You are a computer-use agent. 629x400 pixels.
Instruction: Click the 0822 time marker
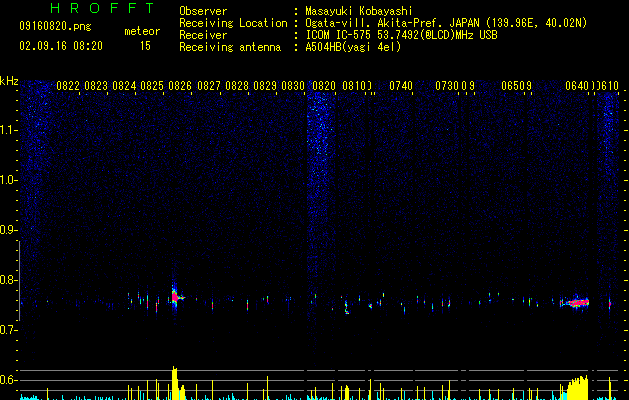point(68,85)
